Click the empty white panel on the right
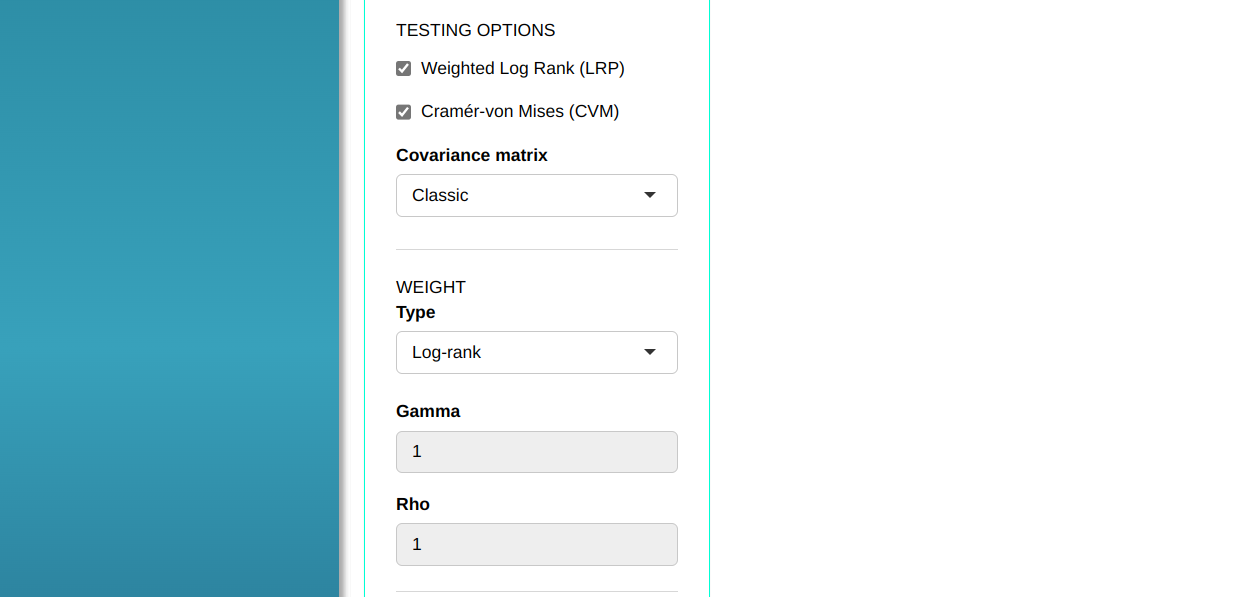The width and height of the screenshot is (1237, 597). tap(970, 300)
